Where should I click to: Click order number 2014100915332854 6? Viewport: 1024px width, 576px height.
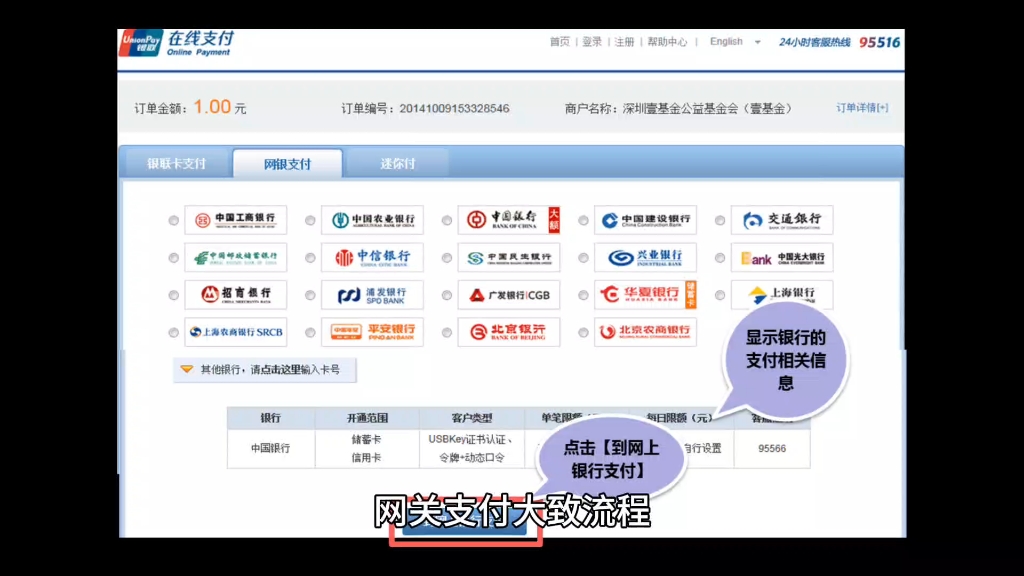pos(454,108)
